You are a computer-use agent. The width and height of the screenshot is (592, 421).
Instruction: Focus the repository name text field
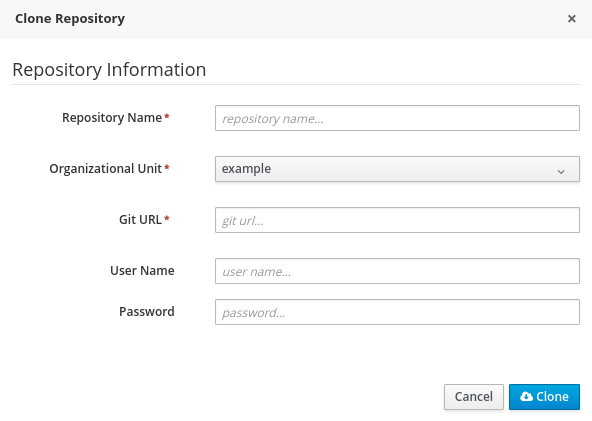(x=397, y=118)
